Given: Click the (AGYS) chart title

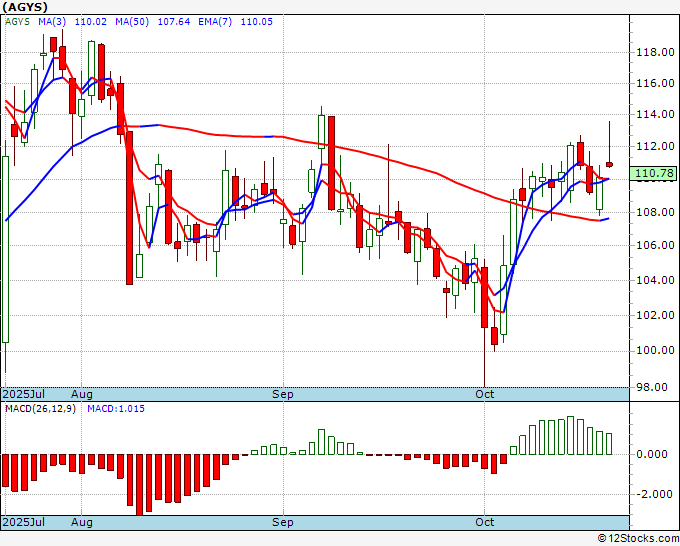Looking at the screenshot, I should [25, 7].
